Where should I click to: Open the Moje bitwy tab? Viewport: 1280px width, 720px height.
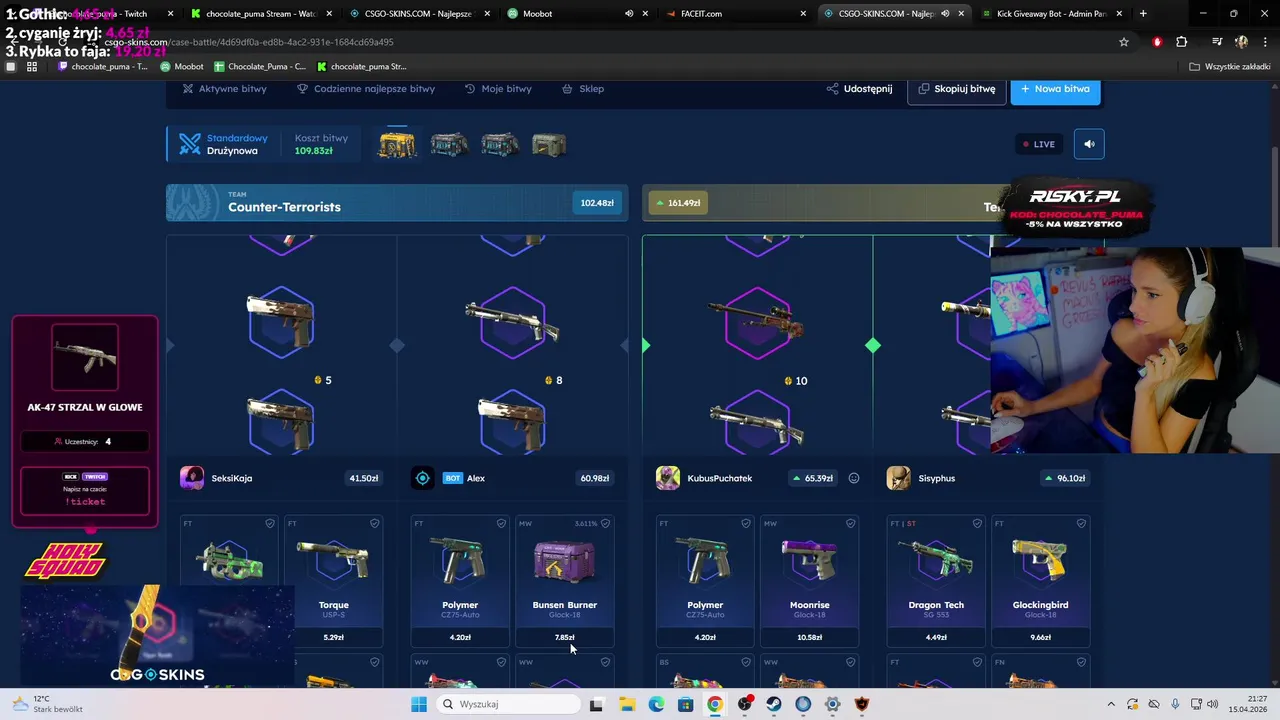498,89
